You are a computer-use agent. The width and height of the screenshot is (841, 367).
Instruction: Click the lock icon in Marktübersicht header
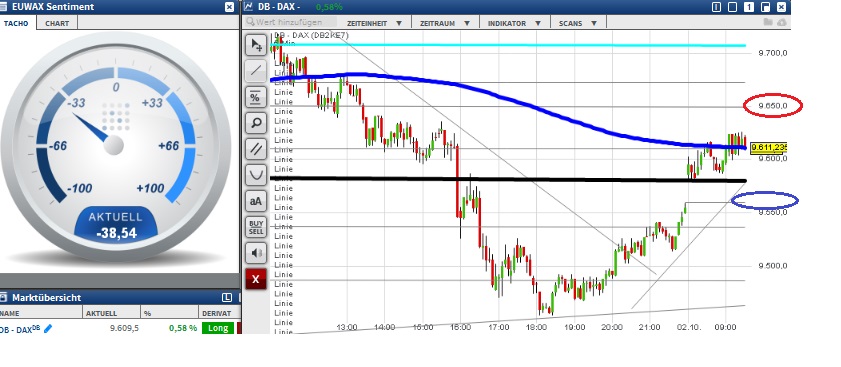(3, 297)
